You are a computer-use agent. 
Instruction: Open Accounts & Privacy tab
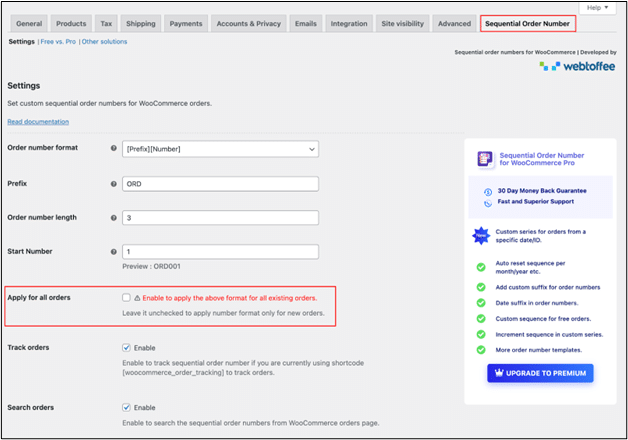249,24
